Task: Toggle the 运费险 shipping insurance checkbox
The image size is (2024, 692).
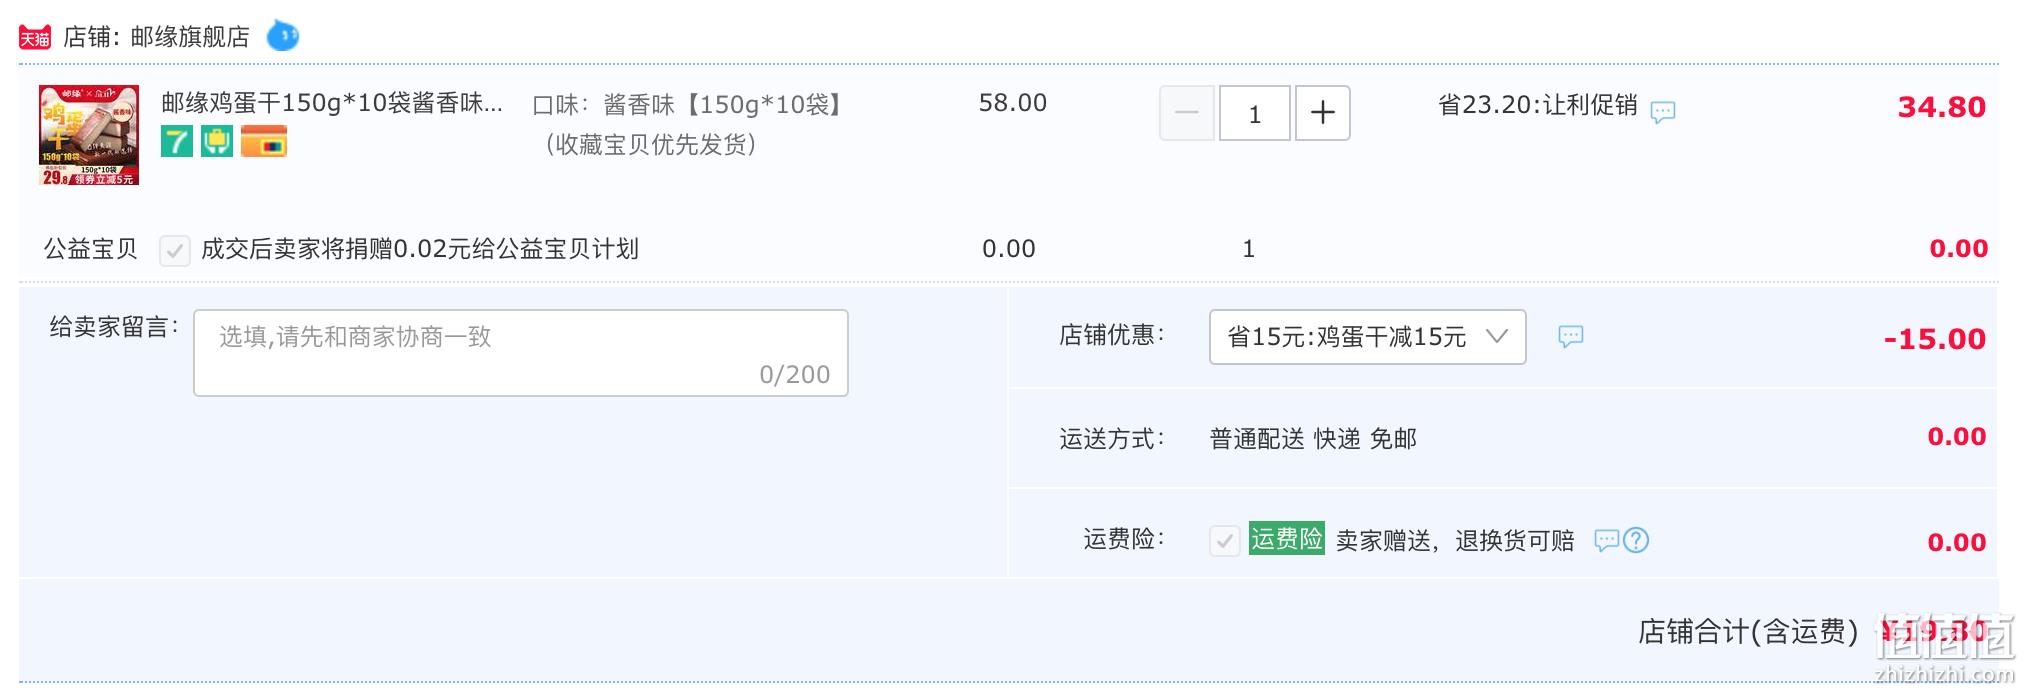Action: (1225, 541)
